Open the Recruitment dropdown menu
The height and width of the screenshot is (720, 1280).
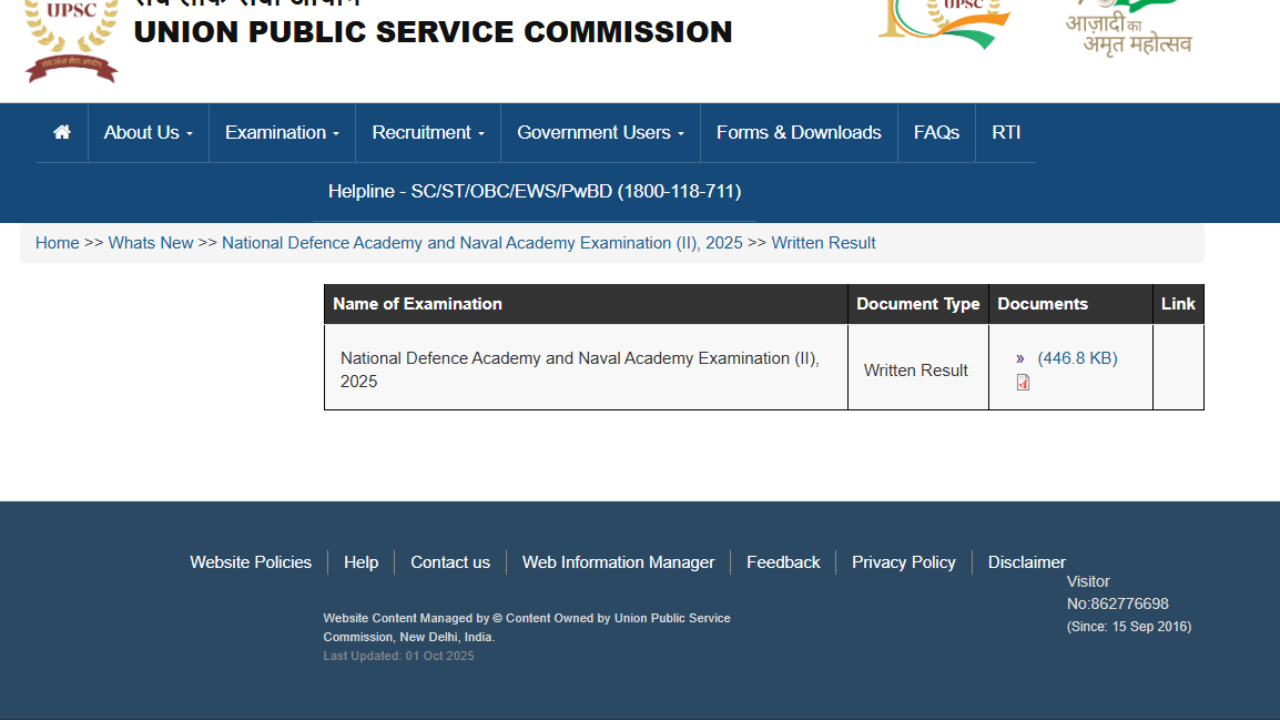[x=428, y=132]
